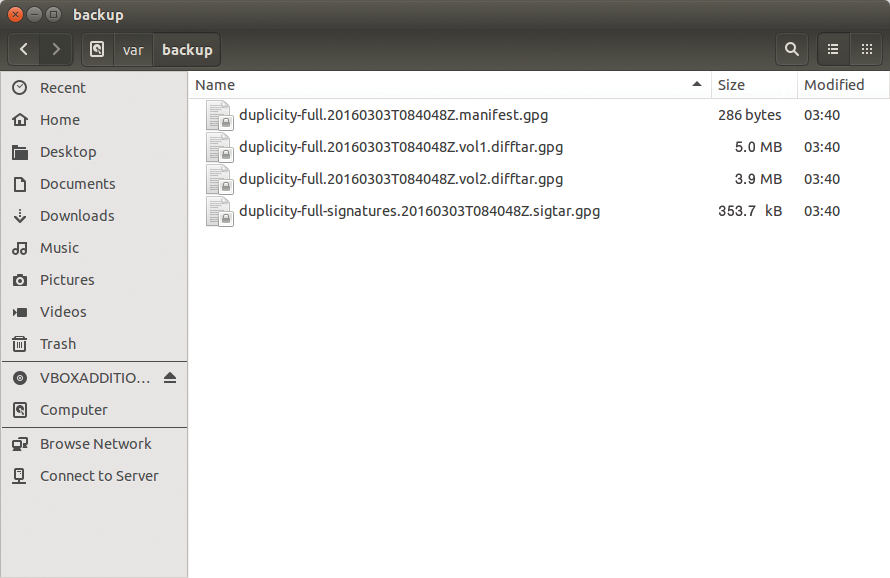Navigate back with the left arrow
Screen dimensions: 890x578
coord(23,49)
